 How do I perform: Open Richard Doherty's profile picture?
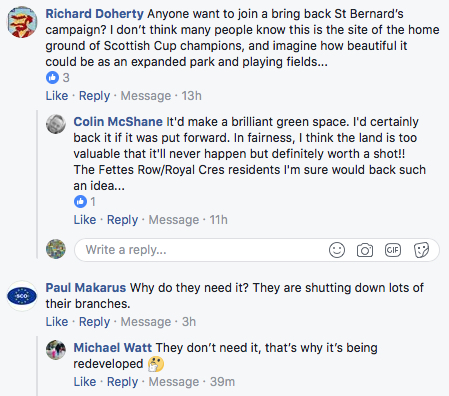(22, 22)
